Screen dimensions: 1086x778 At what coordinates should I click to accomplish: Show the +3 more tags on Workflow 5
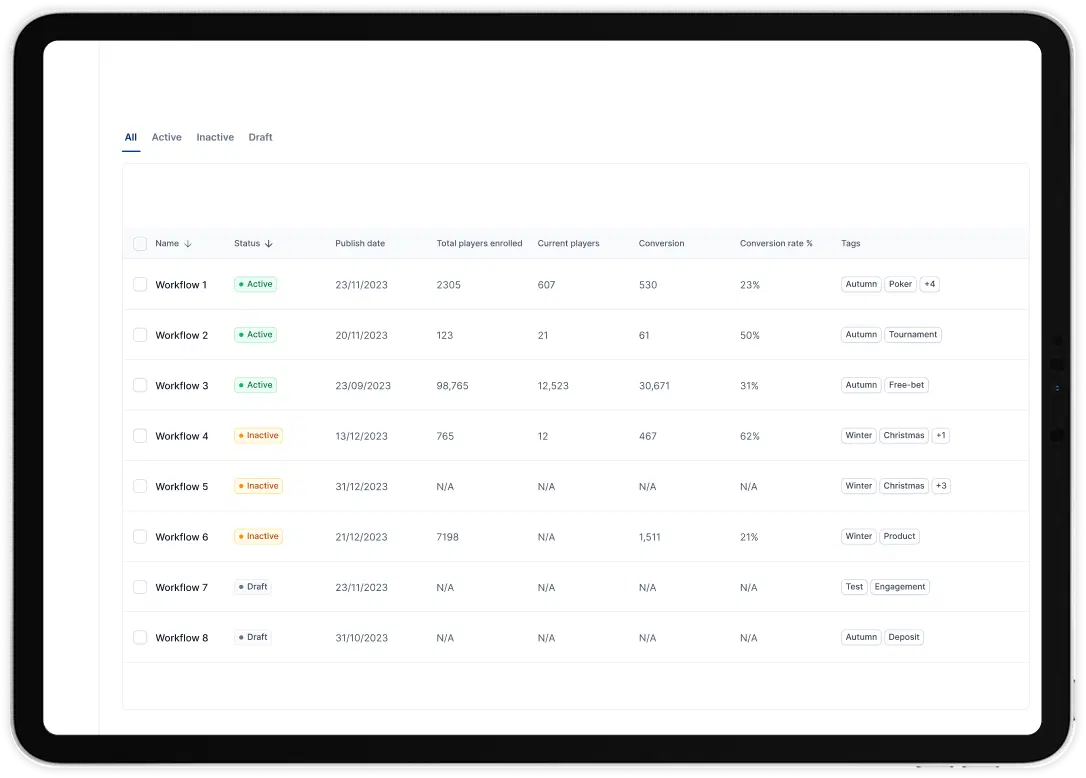coord(941,486)
